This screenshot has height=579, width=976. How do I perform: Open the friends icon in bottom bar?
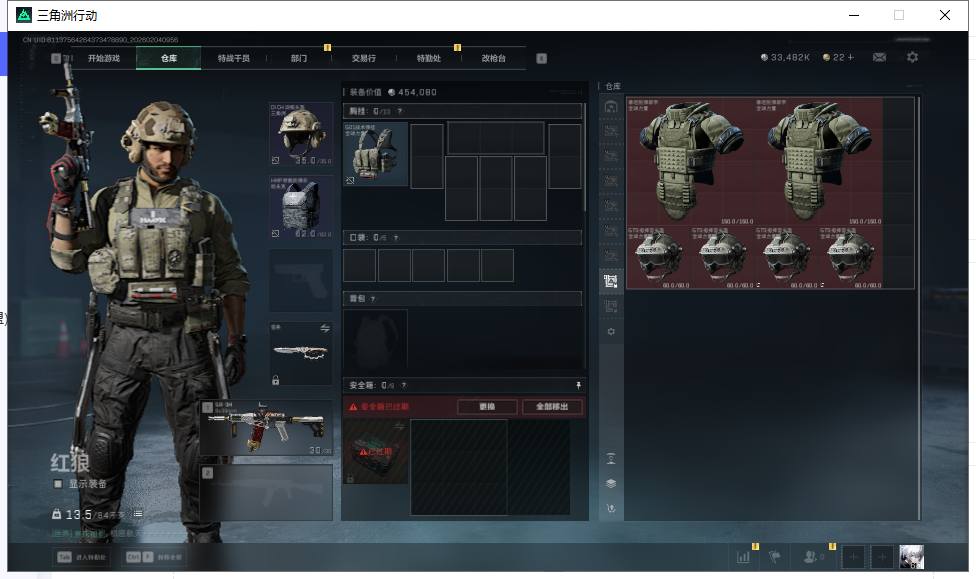[x=812, y=557]
